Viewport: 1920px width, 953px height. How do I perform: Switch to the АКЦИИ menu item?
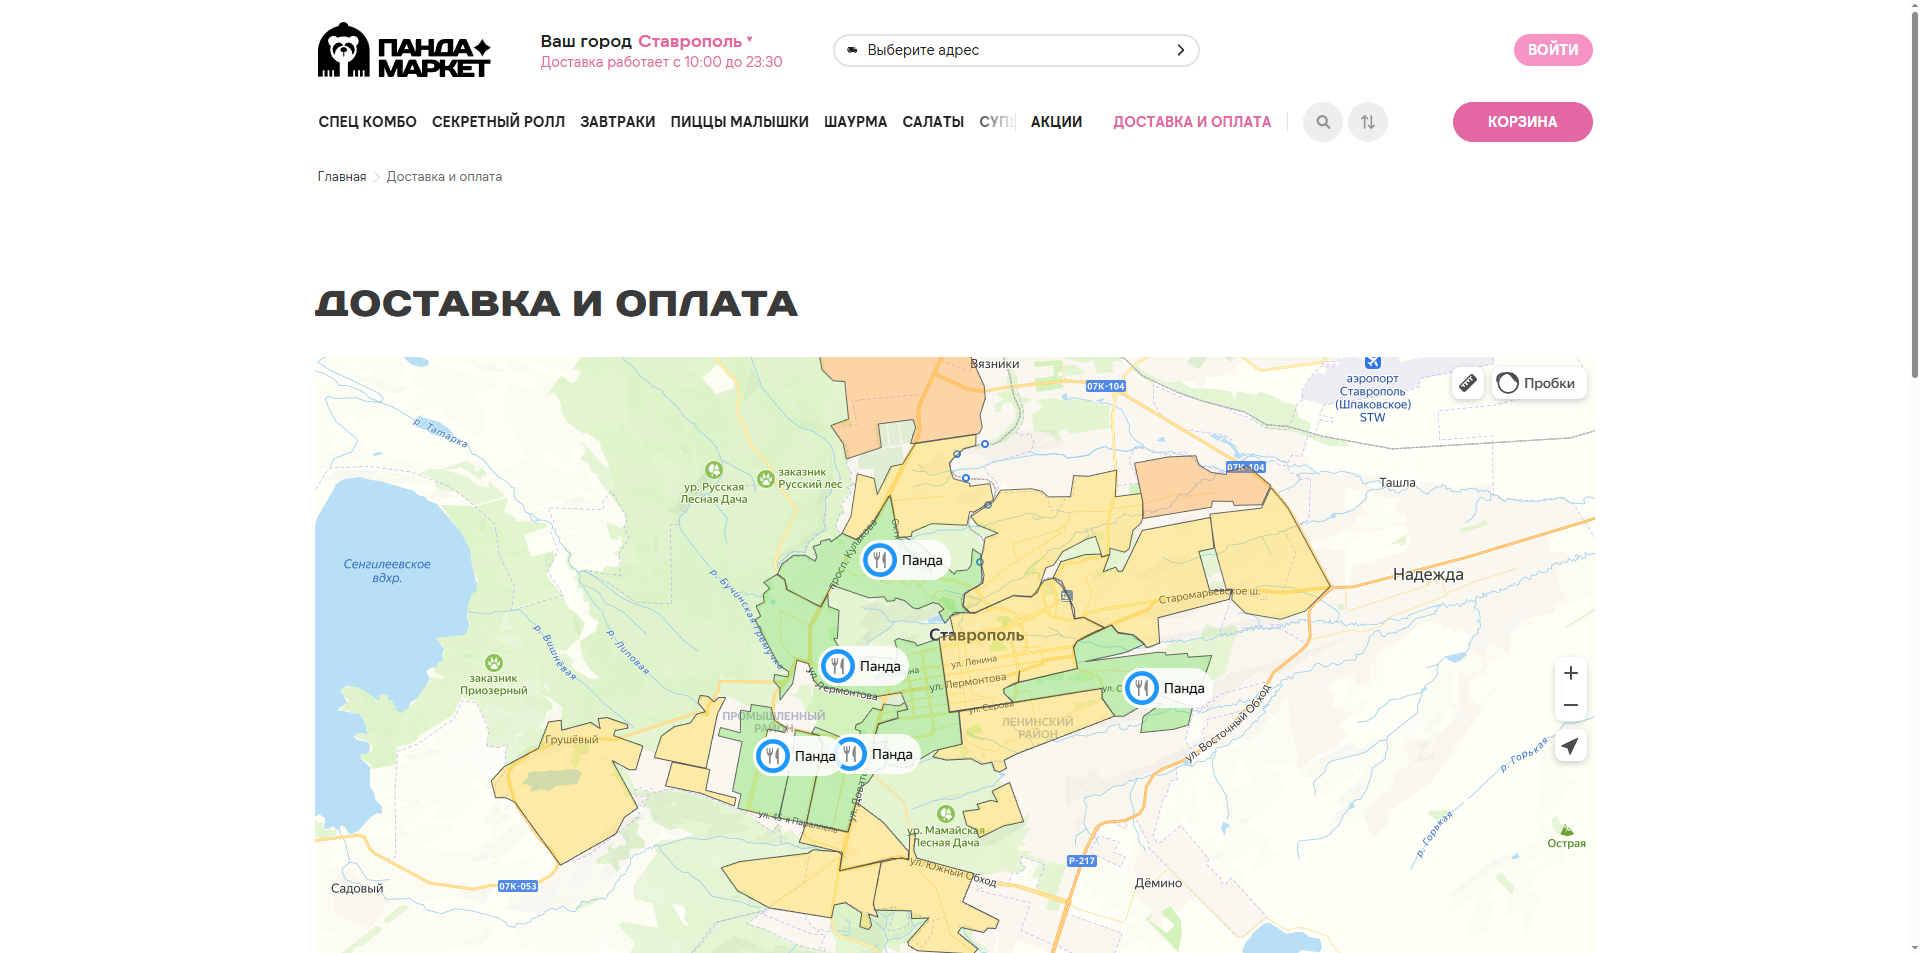click(x=1055, y=121)
